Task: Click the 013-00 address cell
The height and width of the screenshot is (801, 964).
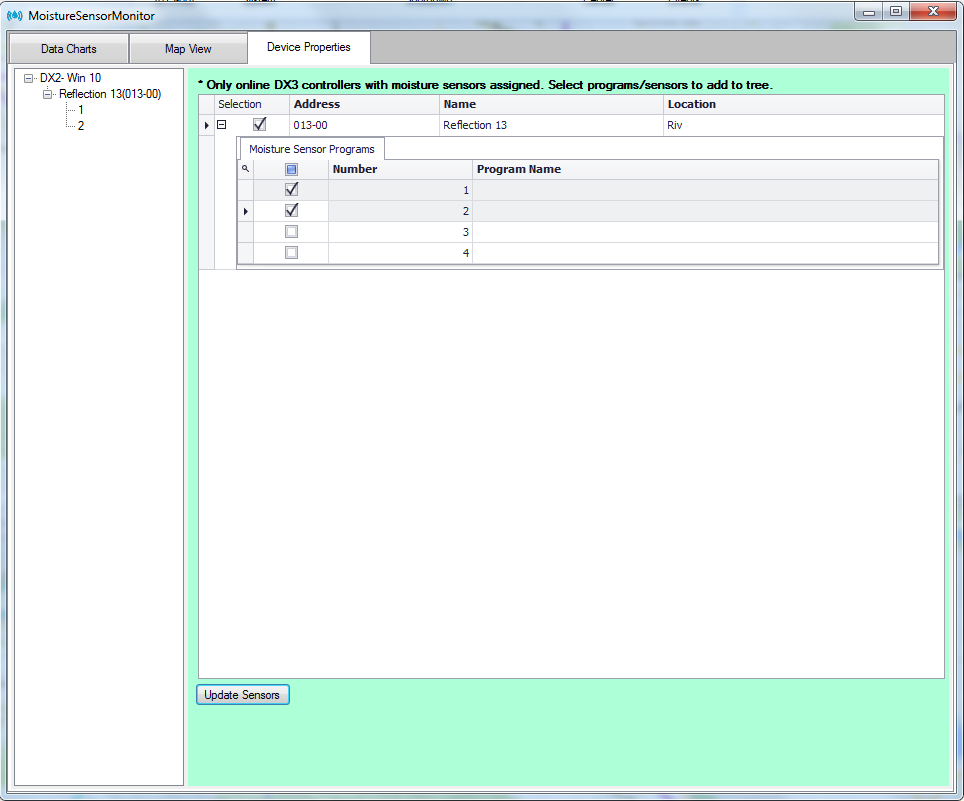Action: [365, 125]
